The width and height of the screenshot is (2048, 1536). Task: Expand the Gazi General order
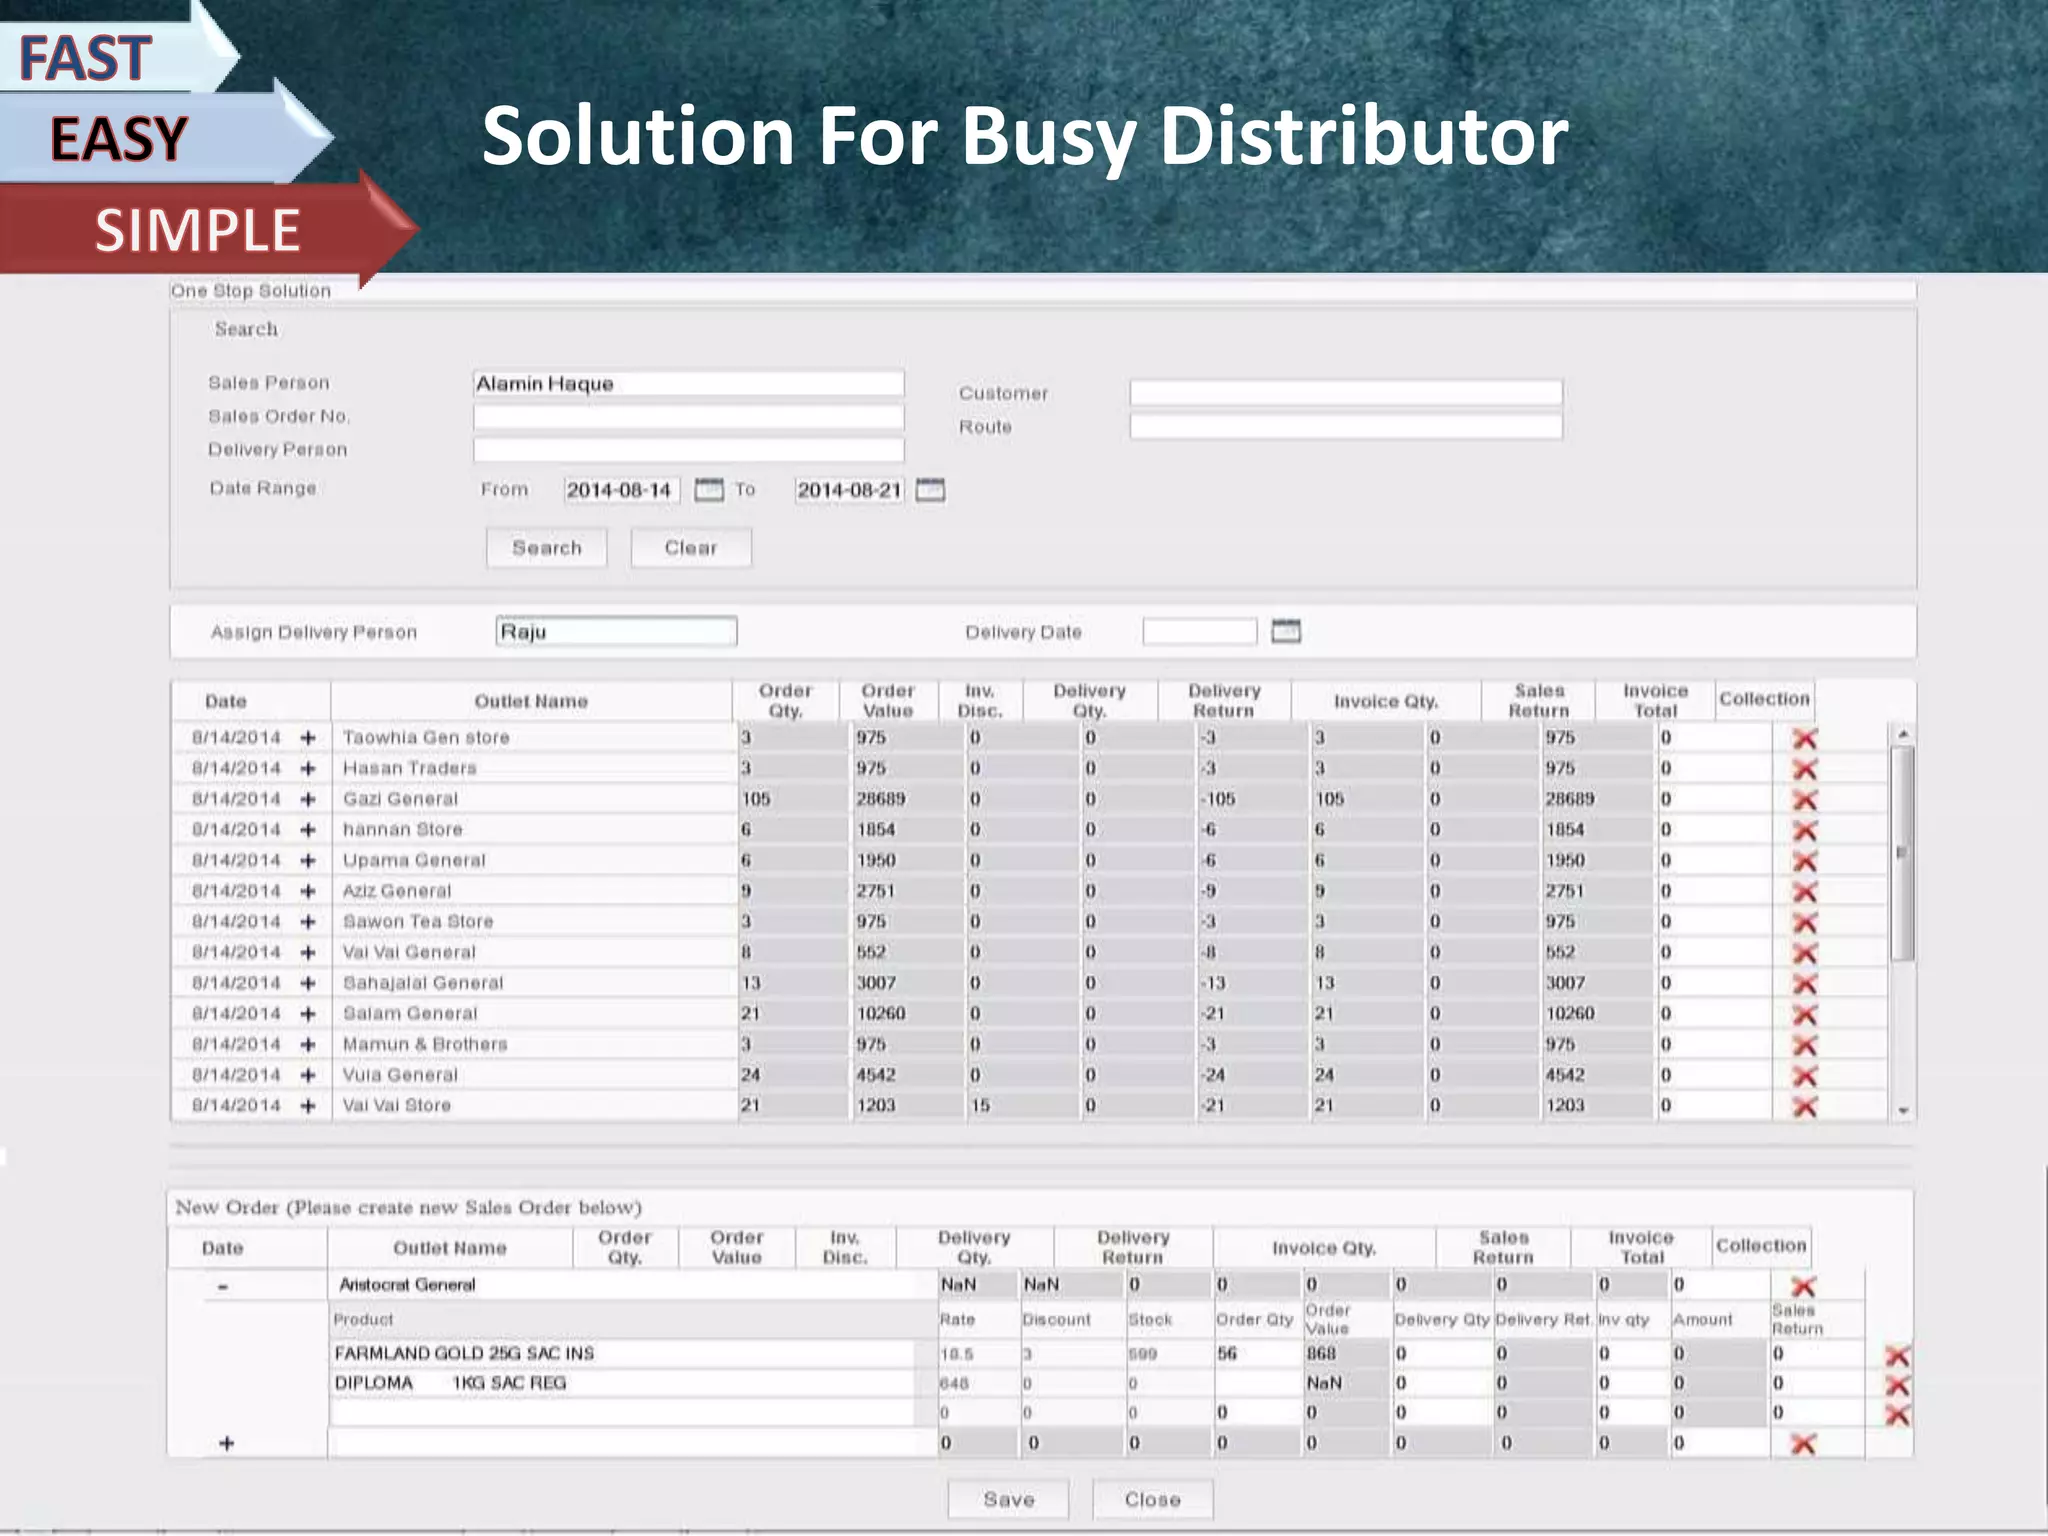click(308, 800)
